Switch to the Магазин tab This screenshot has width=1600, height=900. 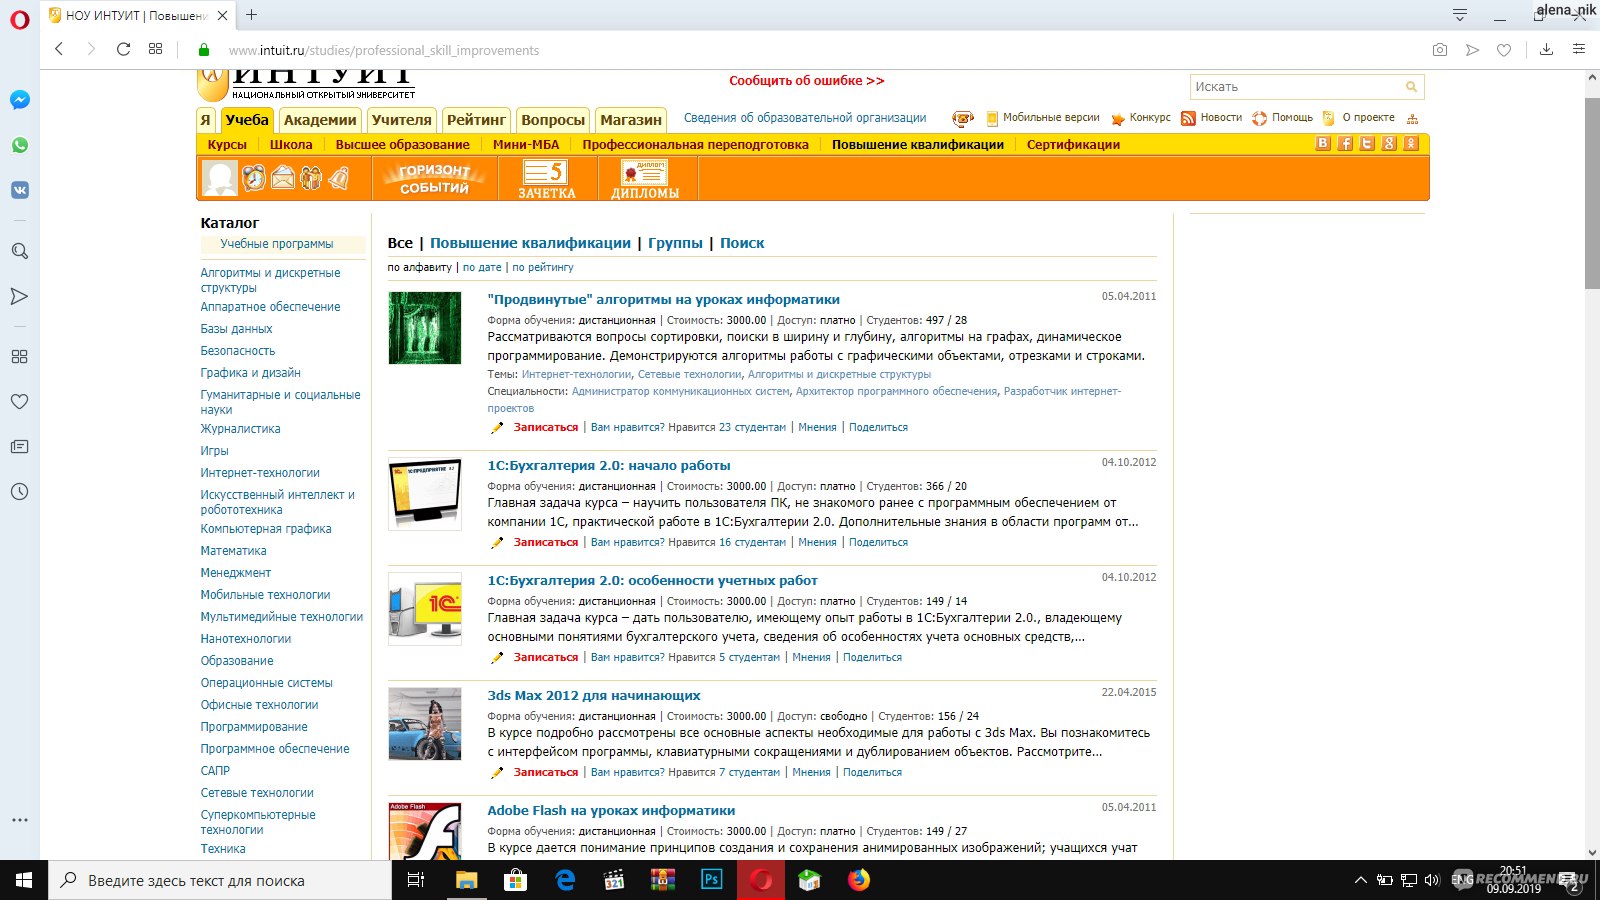point(631,120)
